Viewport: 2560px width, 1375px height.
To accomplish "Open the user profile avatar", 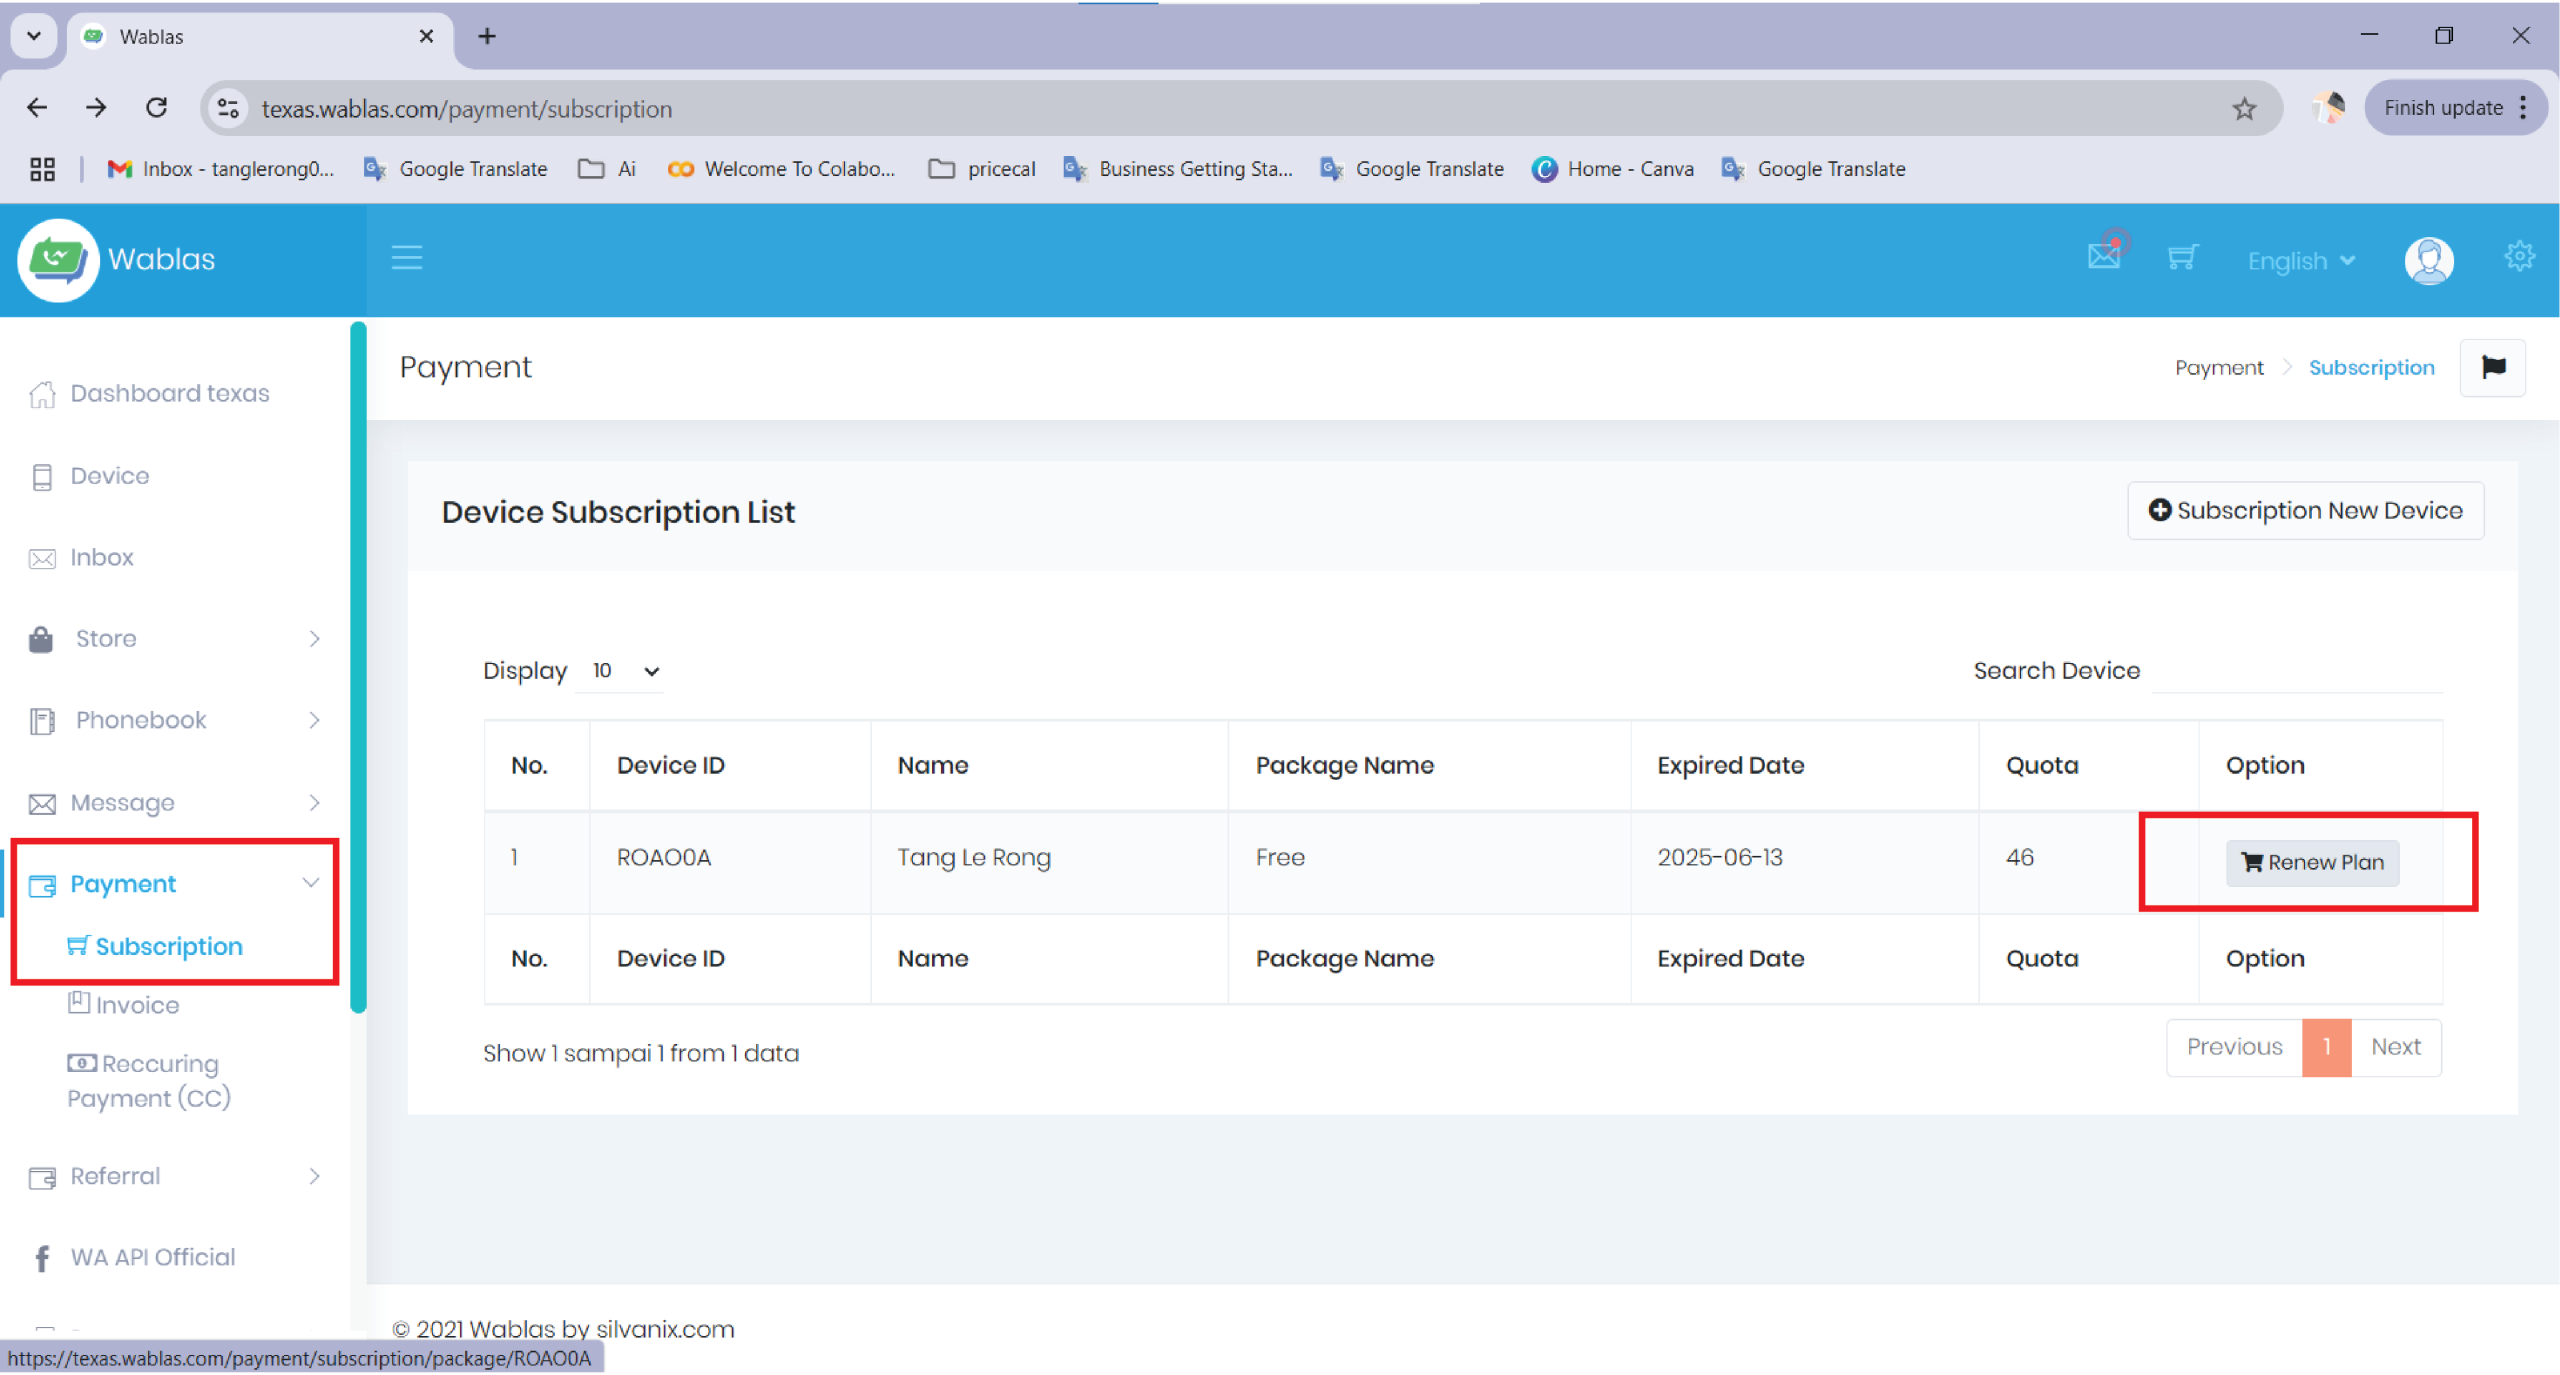I will tap(2429, 261).
